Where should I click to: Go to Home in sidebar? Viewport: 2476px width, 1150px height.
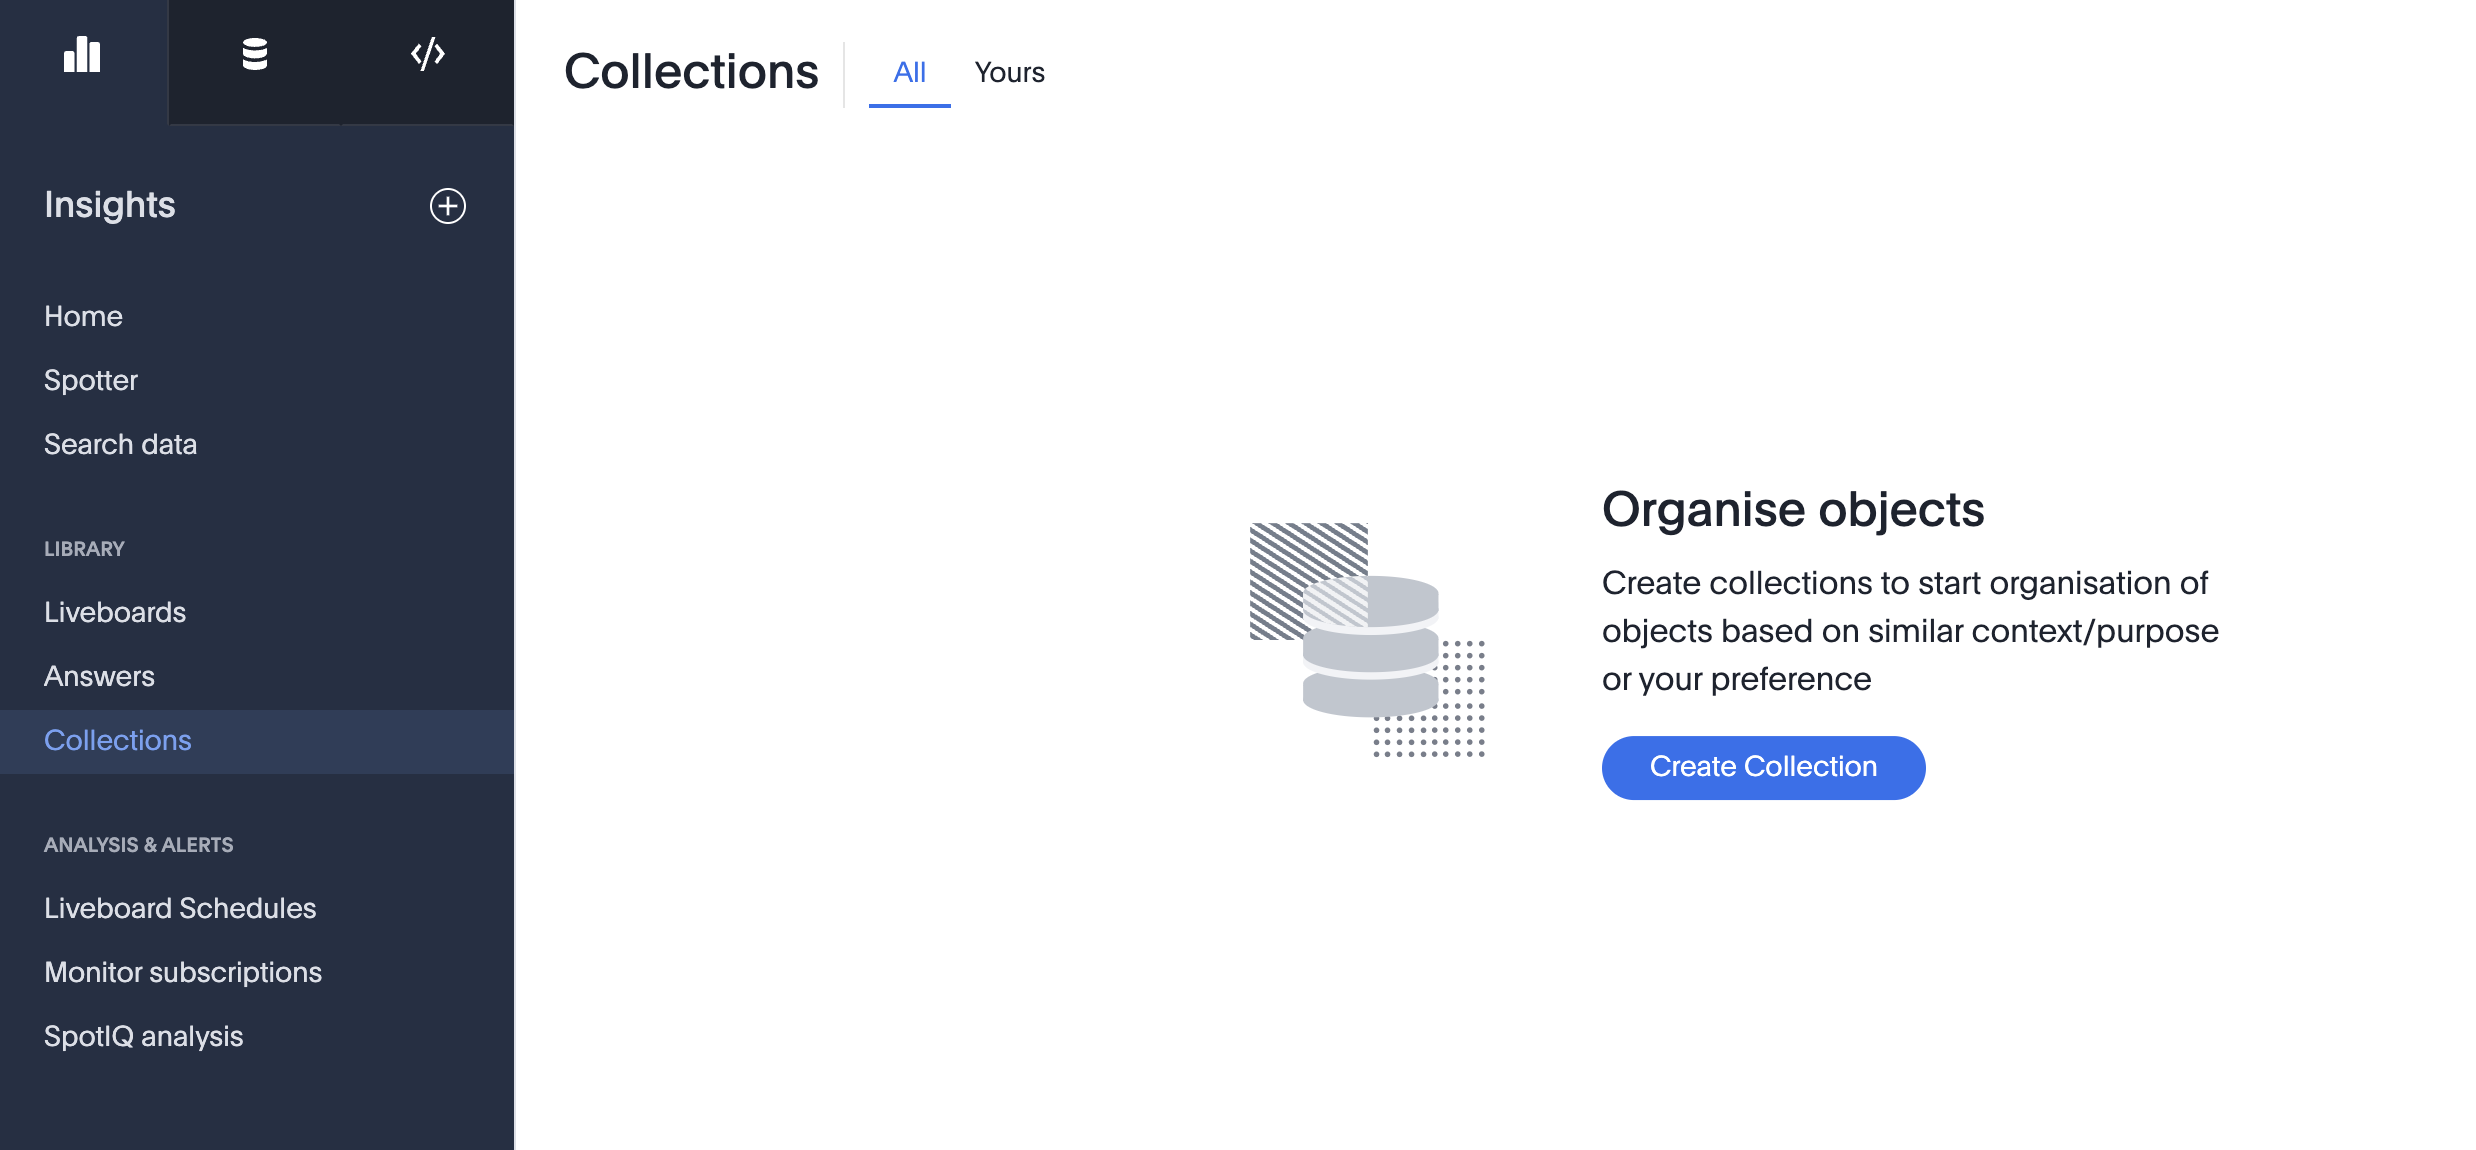pos(83,316)
